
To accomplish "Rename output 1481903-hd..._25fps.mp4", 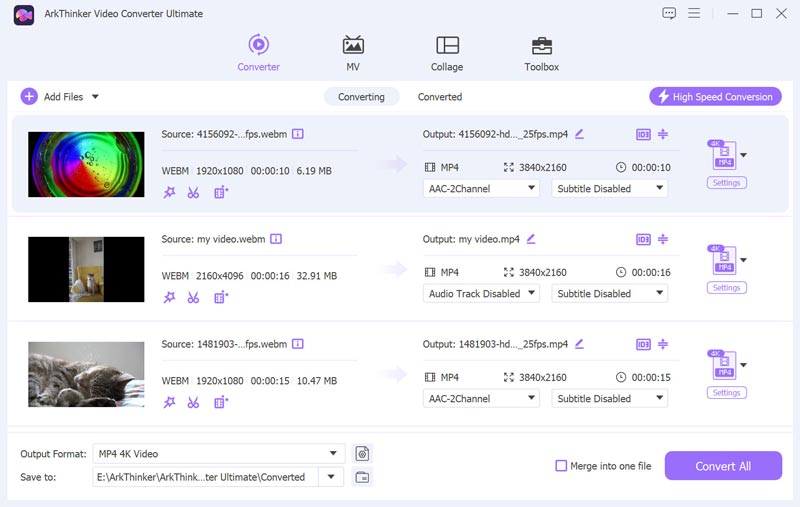I will (579, 344).
